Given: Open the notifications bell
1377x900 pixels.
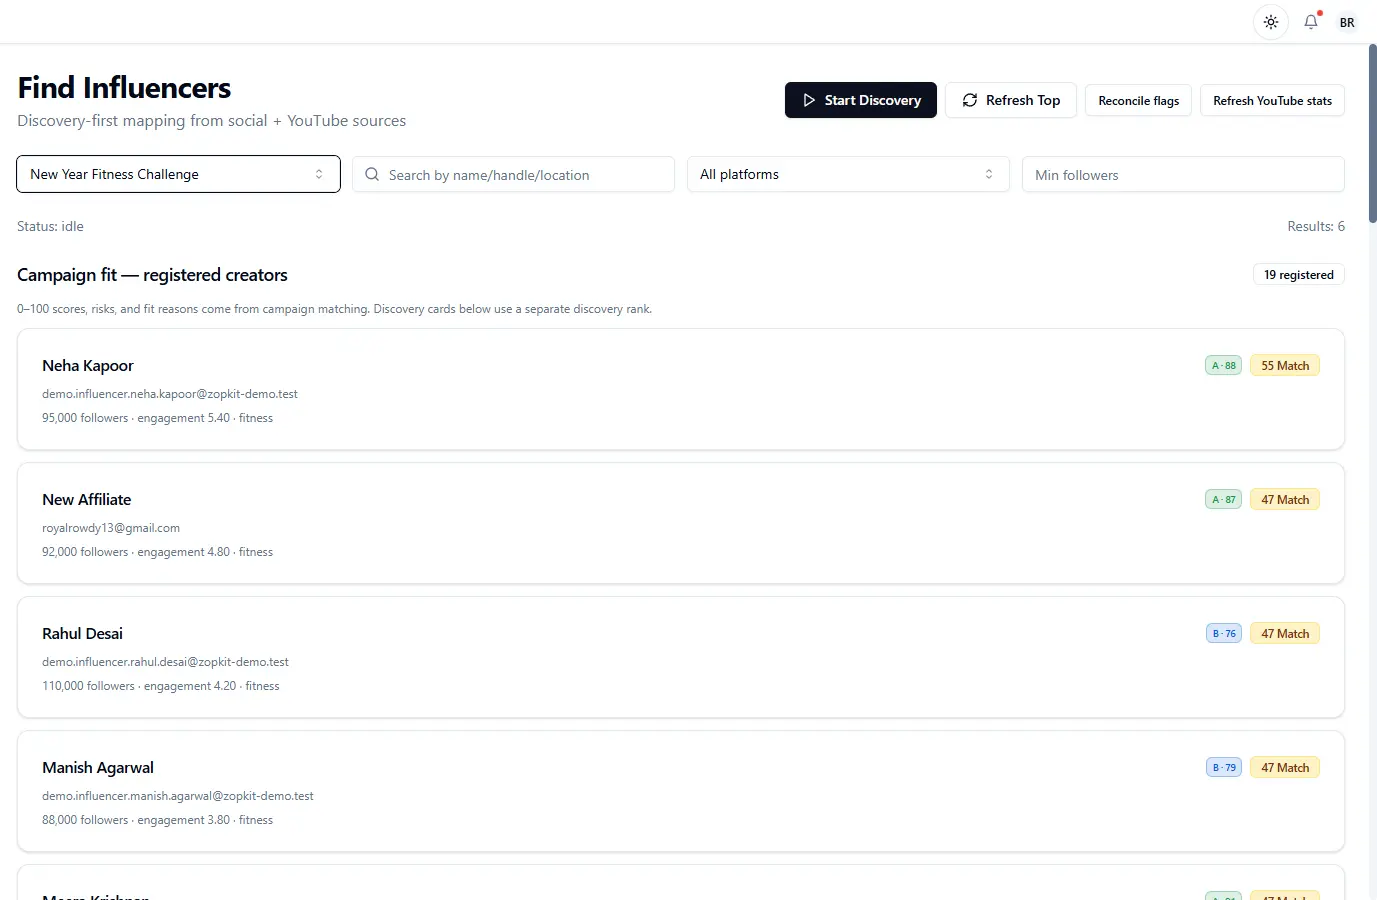Looking at the screenshot, I should pos(1311,22).
